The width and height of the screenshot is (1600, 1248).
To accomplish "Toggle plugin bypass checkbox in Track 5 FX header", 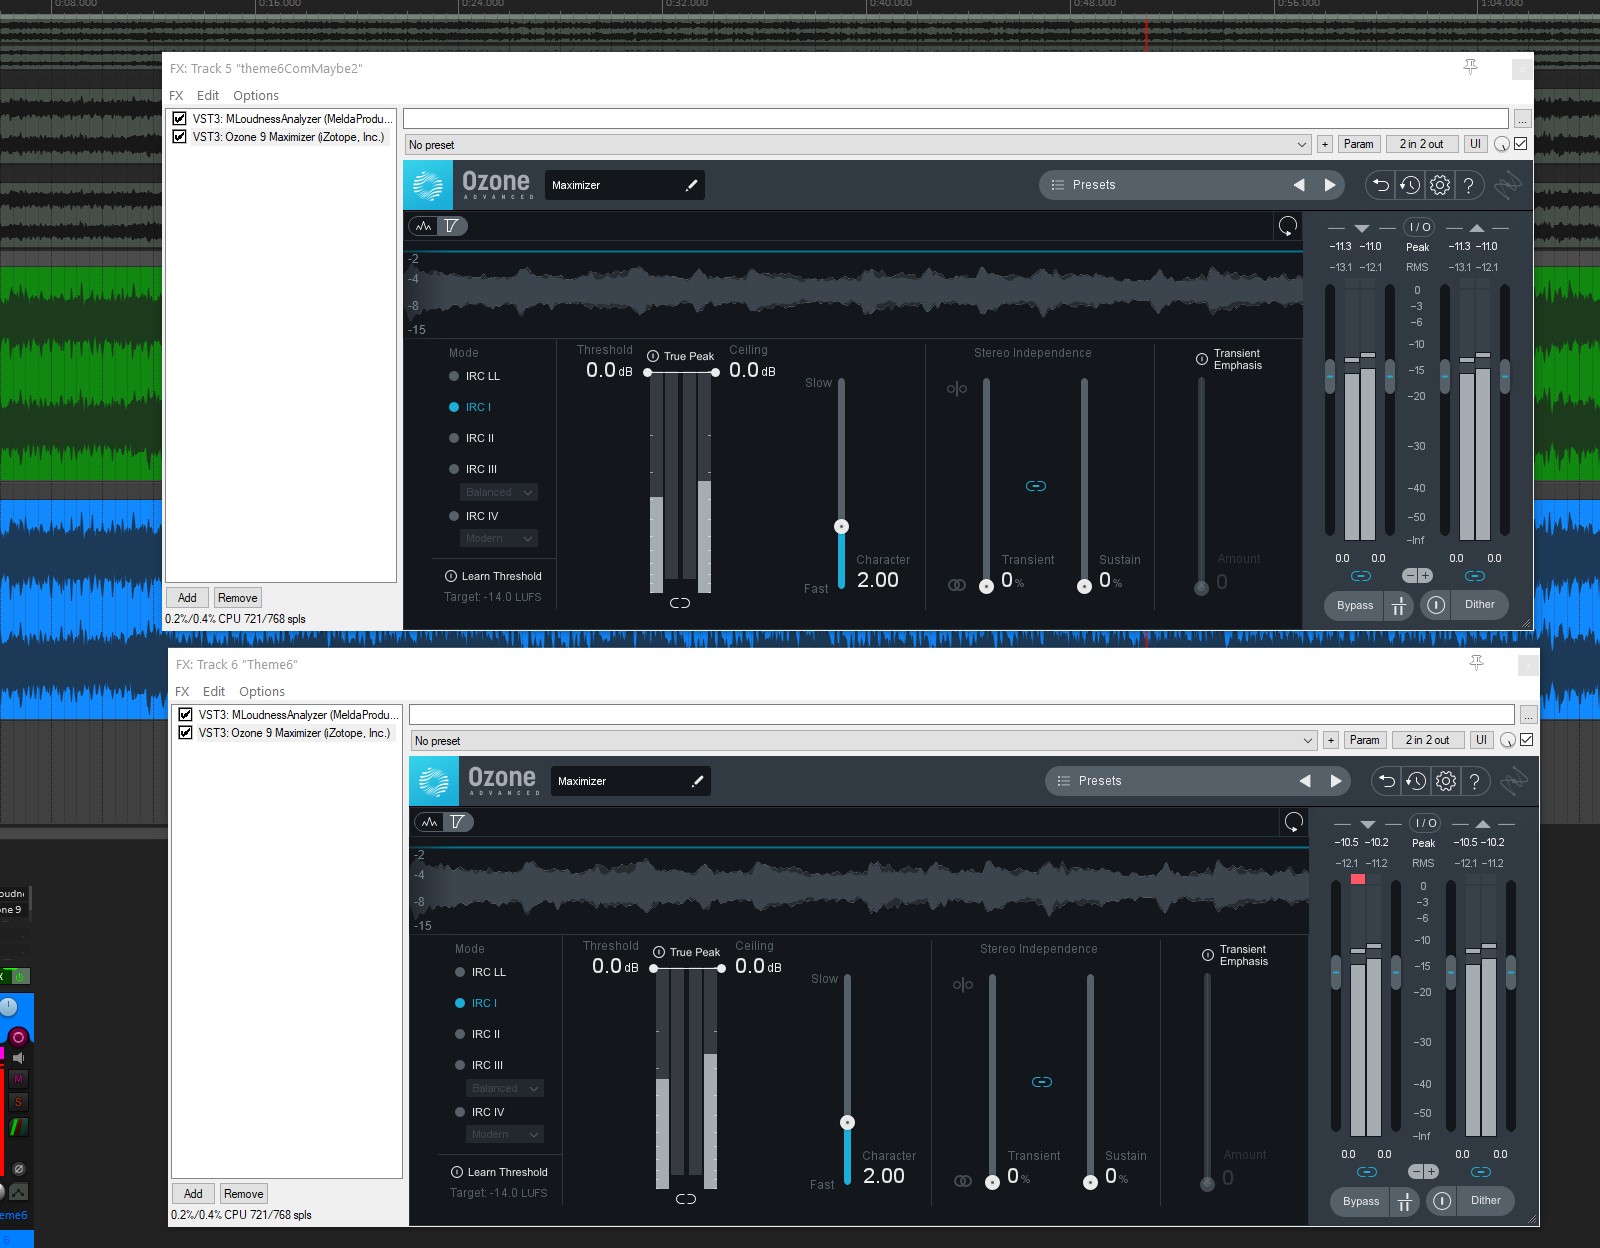I will (x=1521, y=144).
